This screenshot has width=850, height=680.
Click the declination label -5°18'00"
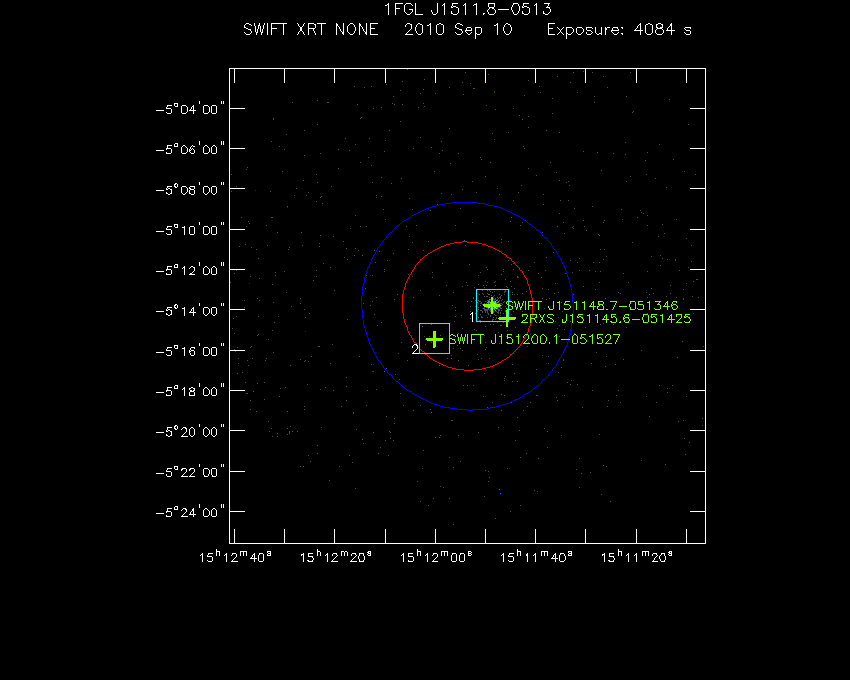(x=190, y=391)
